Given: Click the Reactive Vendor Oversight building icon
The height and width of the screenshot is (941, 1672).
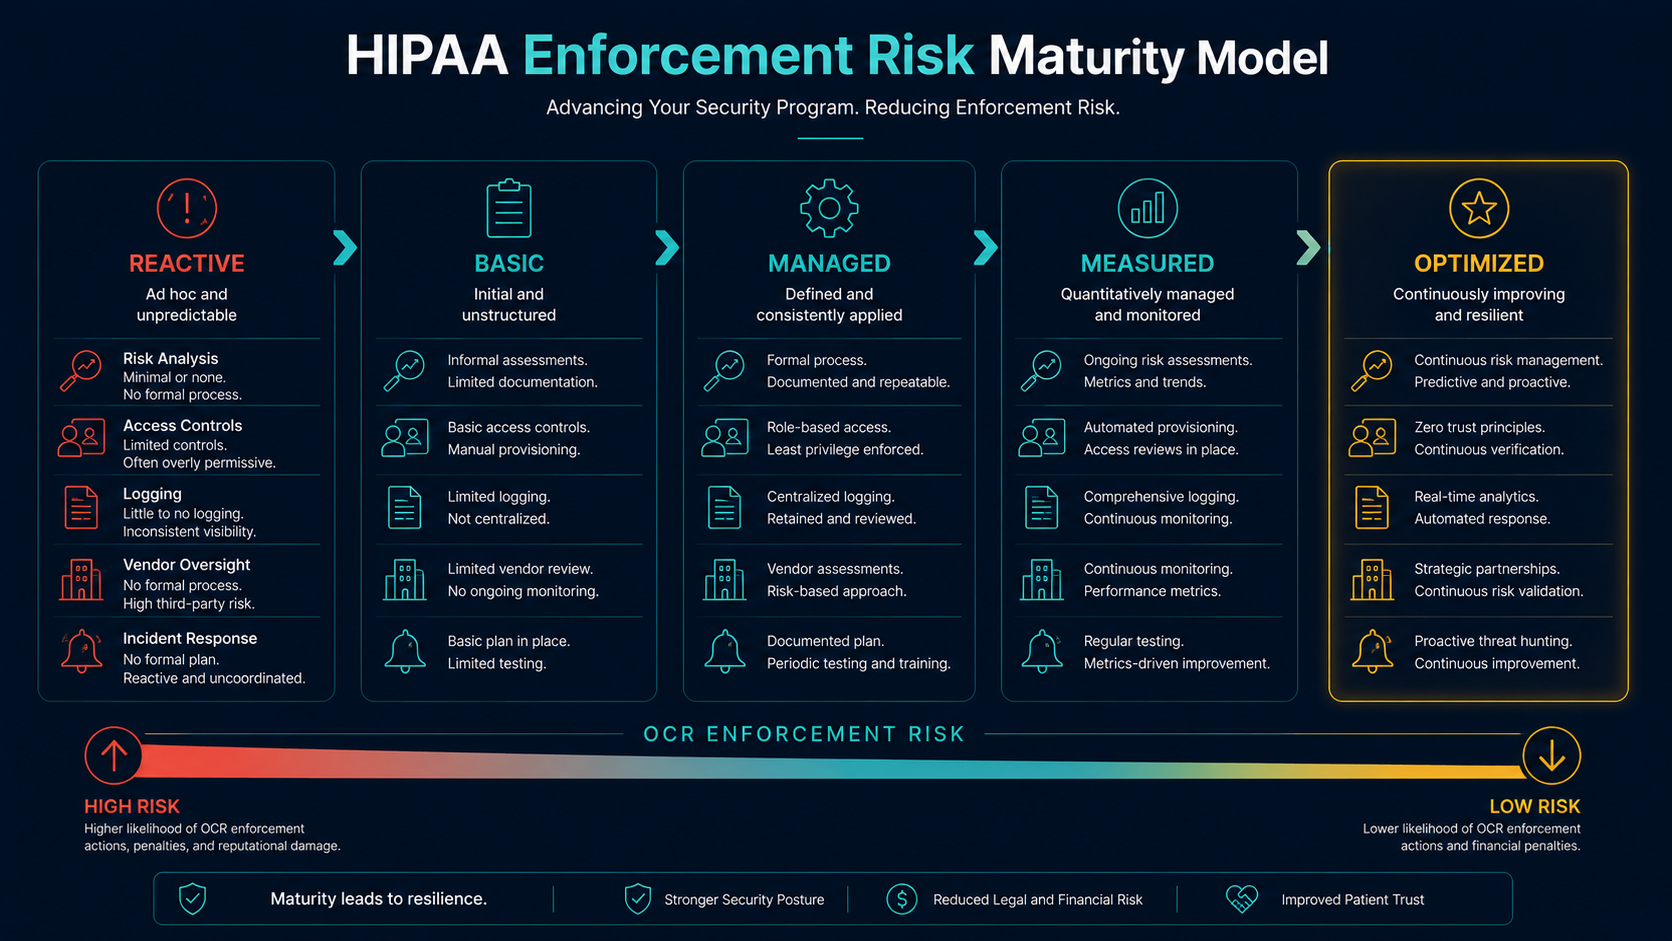Looking at the screenshot, I should [x=81, y=580].
